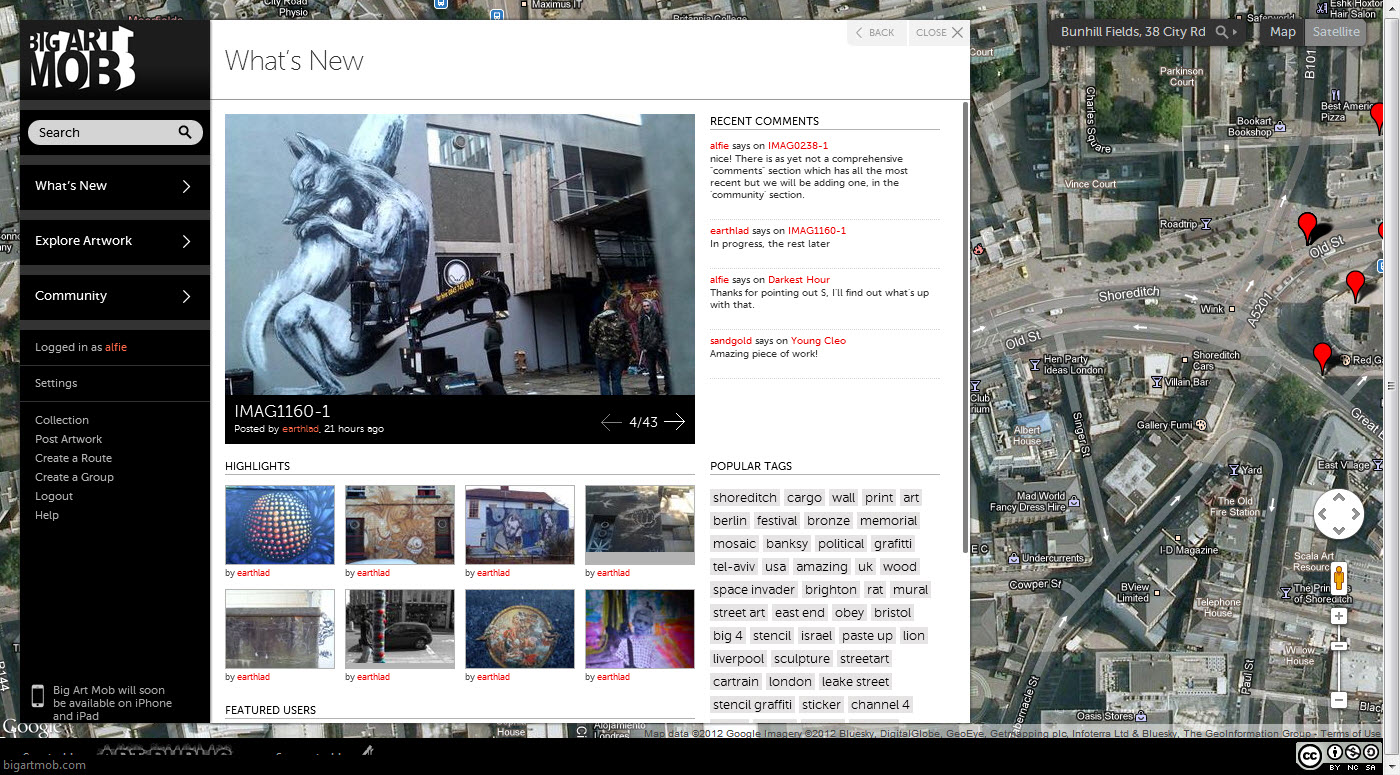
Task: Zoom out on the map
Action: pos(1339,700)
